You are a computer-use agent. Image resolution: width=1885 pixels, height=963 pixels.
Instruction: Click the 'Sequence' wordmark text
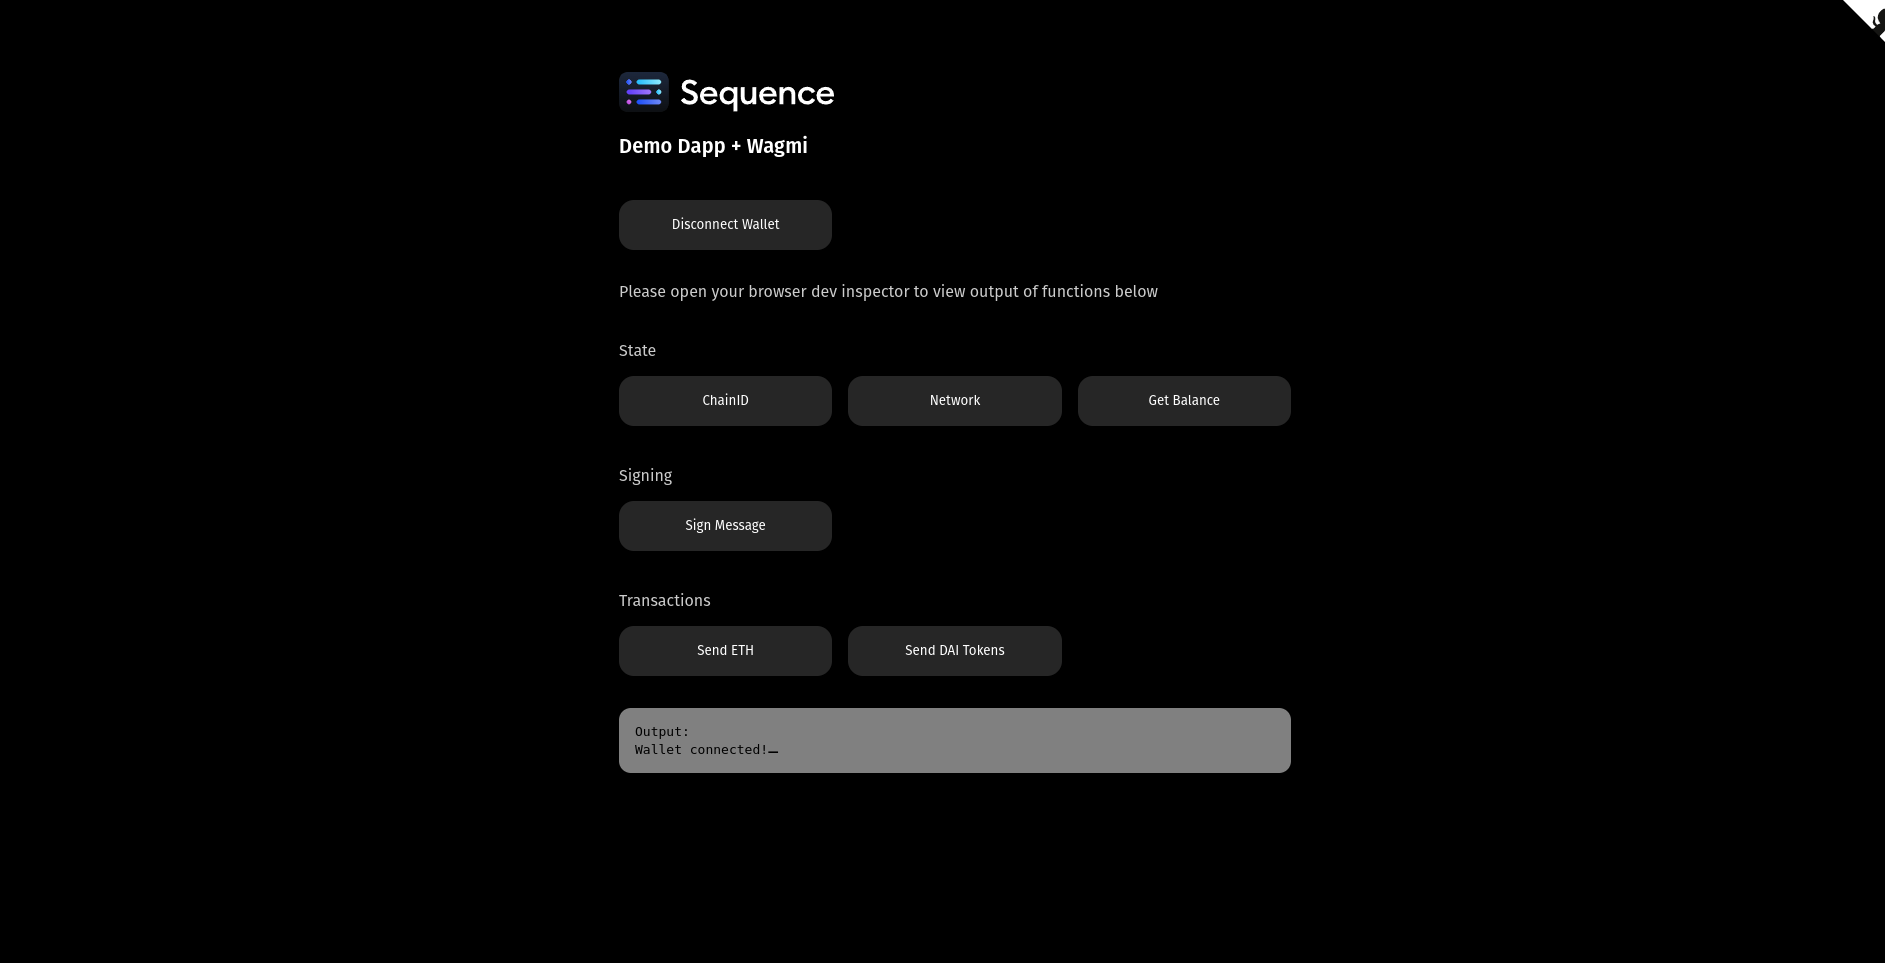click(757, 94)
